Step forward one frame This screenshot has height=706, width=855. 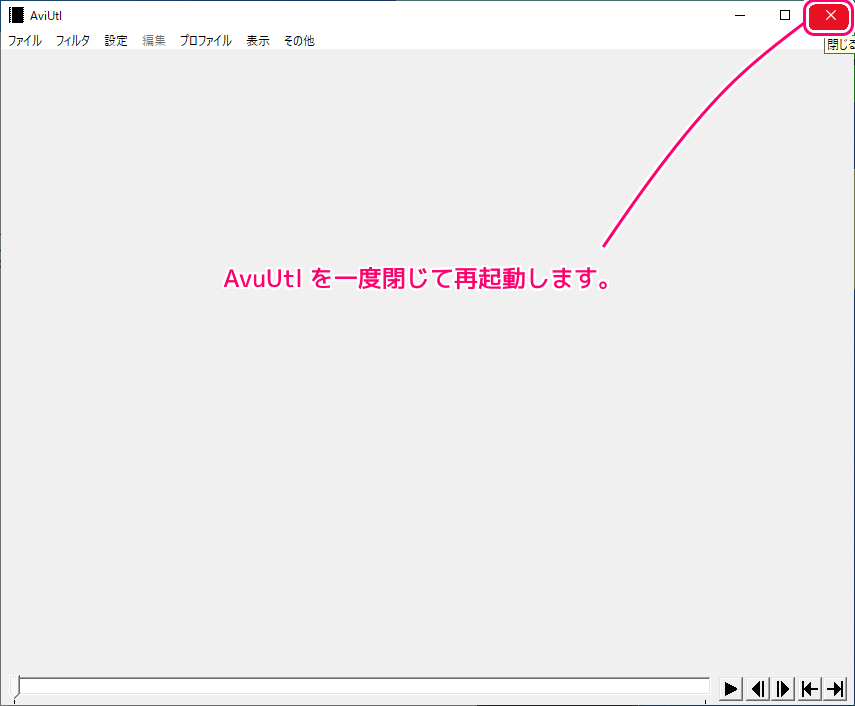(x=783, y=689)
